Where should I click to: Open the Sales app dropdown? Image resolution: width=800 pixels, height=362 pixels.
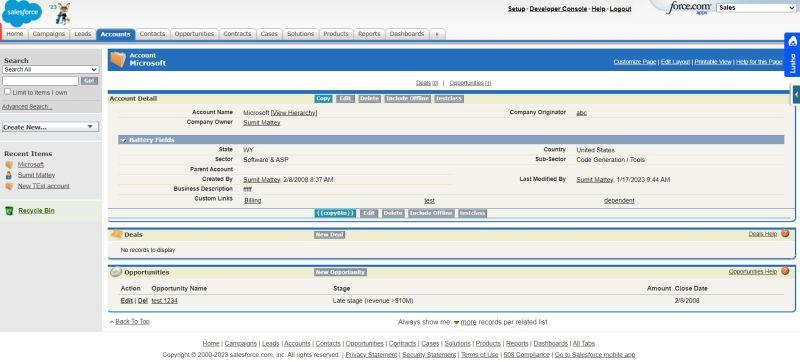click(756, 8)
